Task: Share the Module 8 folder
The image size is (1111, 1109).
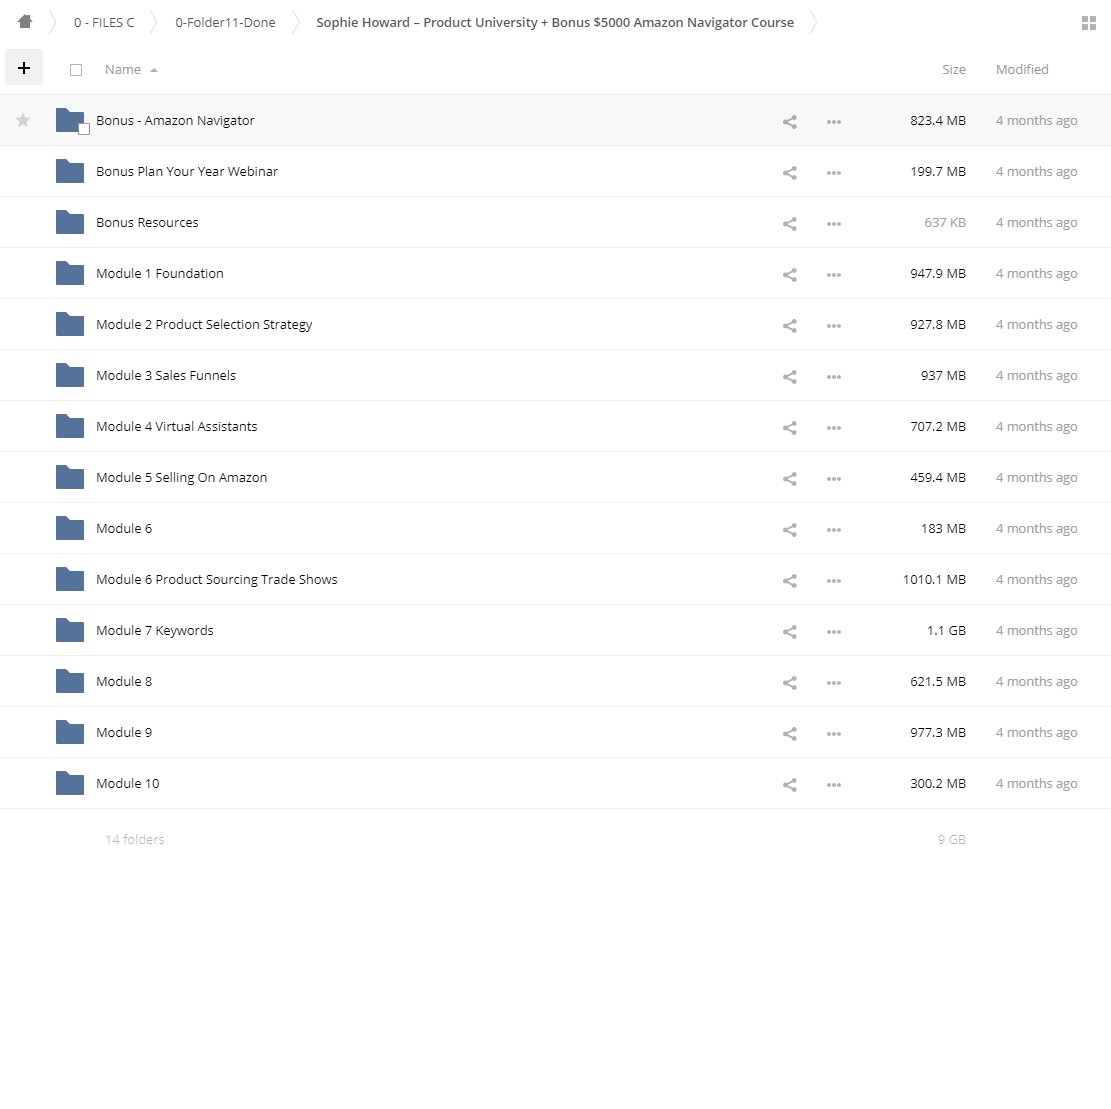Action: 789,683
